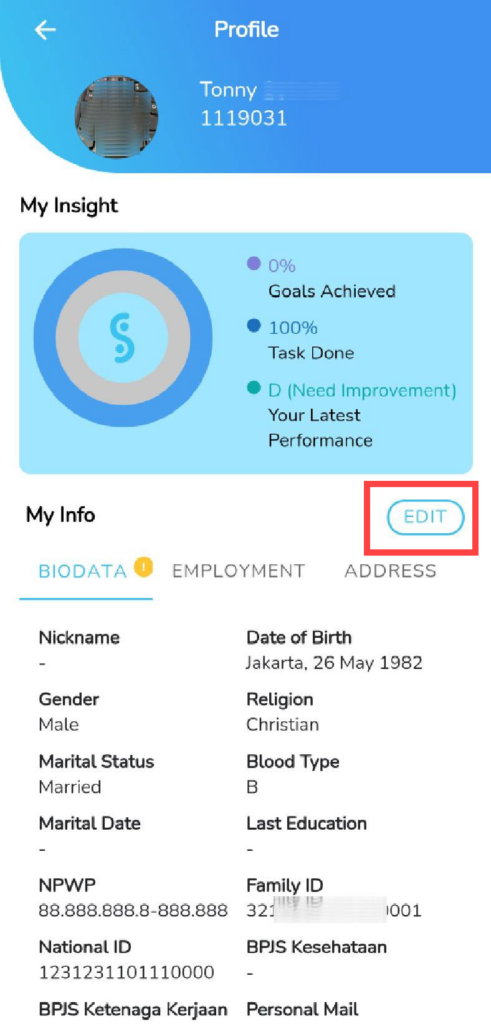Tap the S logo inside donut chart
The width and height of the screenshot is (491, 1024).
pos(123,337)
